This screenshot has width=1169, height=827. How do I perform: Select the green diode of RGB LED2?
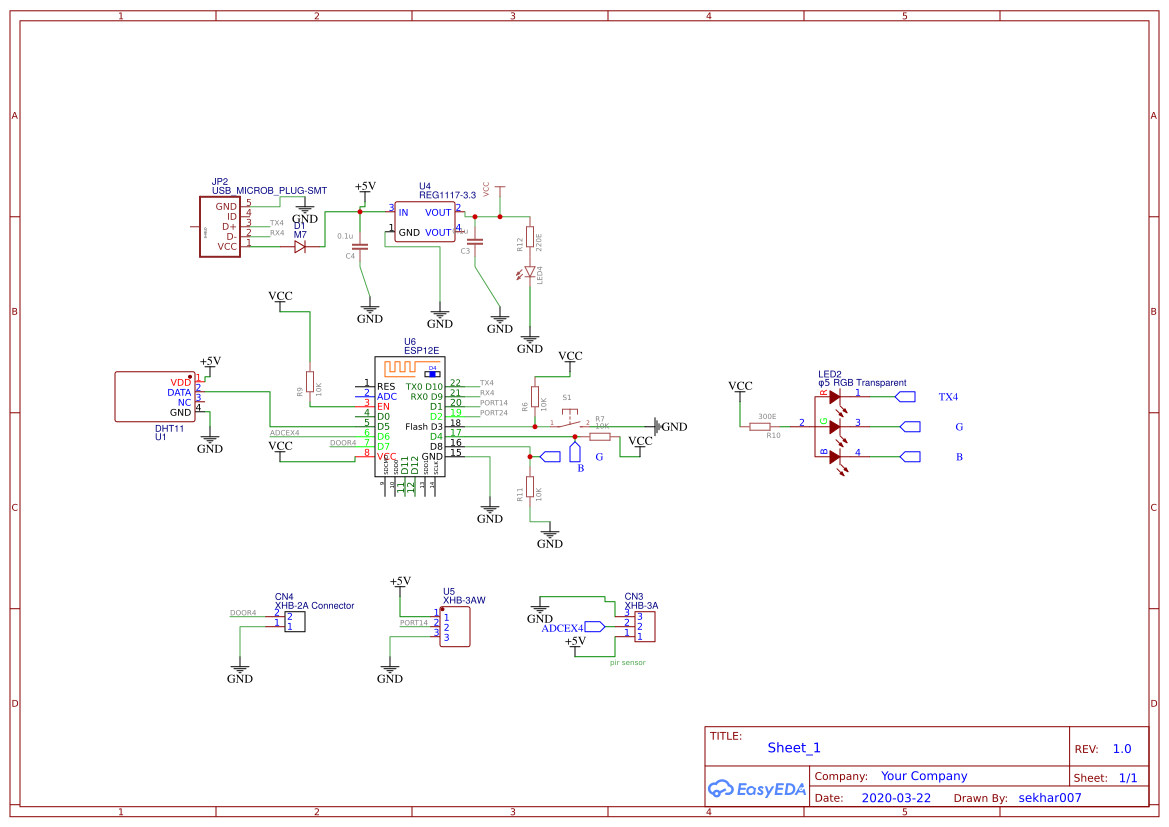pos(835,427)
